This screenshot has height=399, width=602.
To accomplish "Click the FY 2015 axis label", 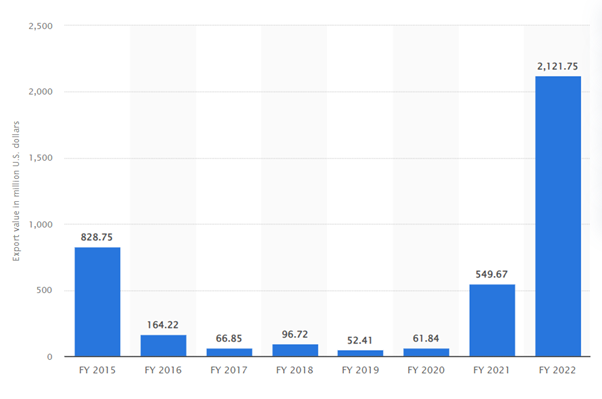I will tap(97, 370).
